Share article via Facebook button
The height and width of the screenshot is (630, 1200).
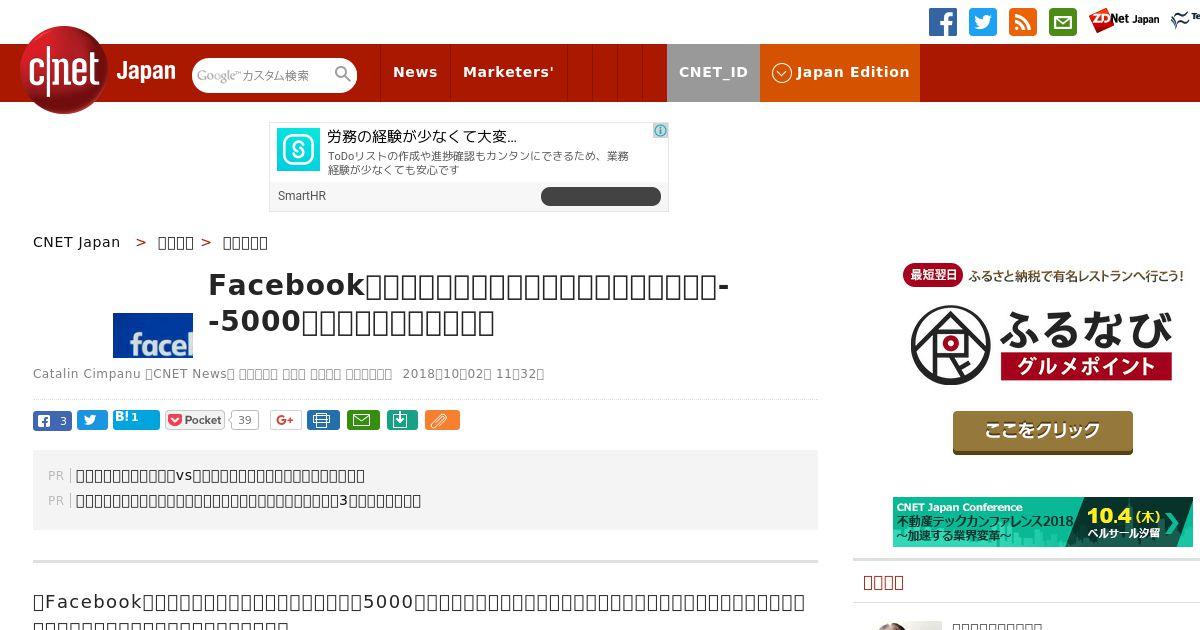[x=52, y=420]
